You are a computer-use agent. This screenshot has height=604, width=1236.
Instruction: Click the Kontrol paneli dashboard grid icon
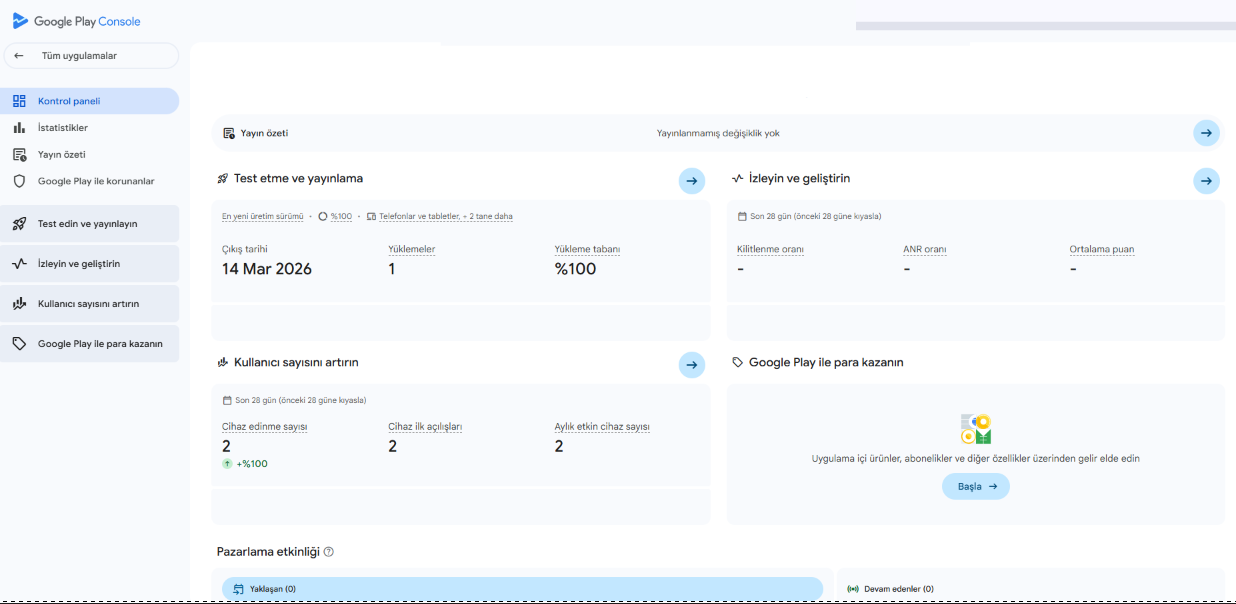[x=19, y=101]
